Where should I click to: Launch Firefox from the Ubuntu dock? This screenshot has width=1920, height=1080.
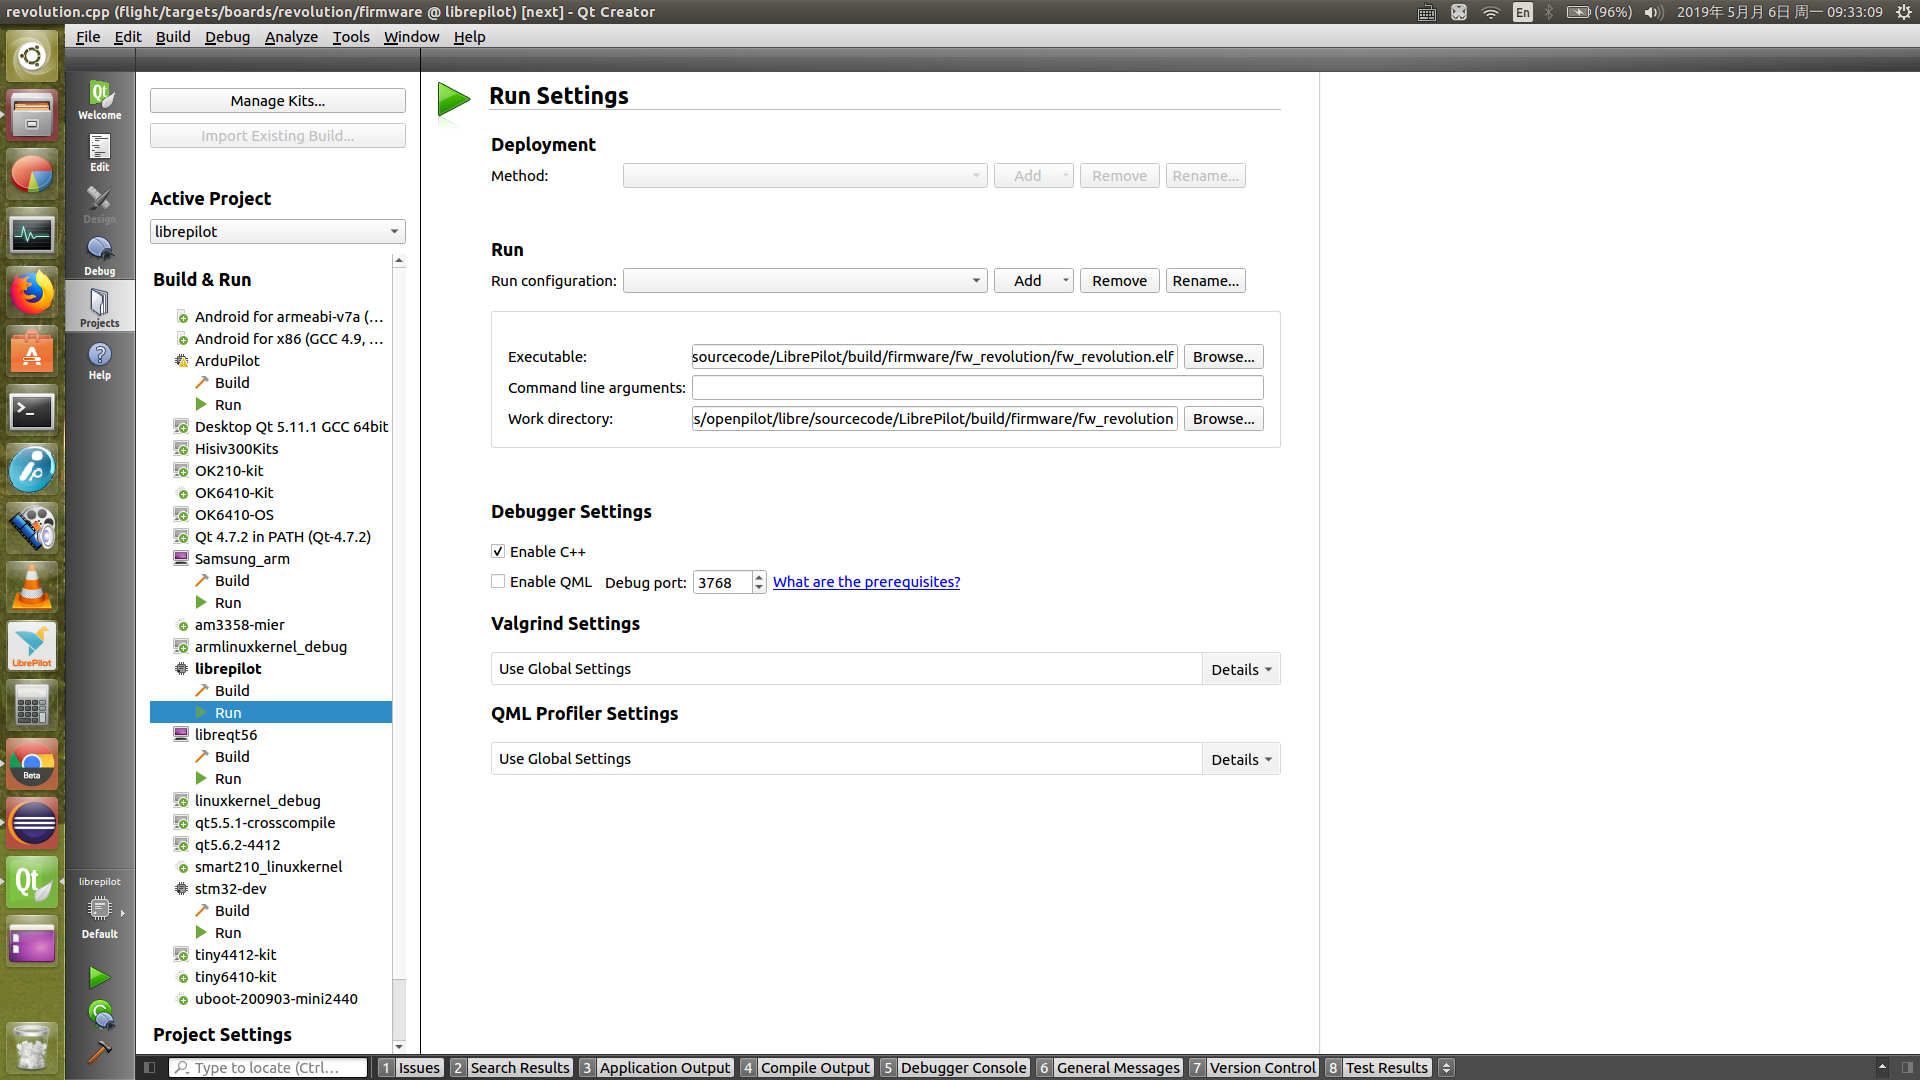pos(31,292)
